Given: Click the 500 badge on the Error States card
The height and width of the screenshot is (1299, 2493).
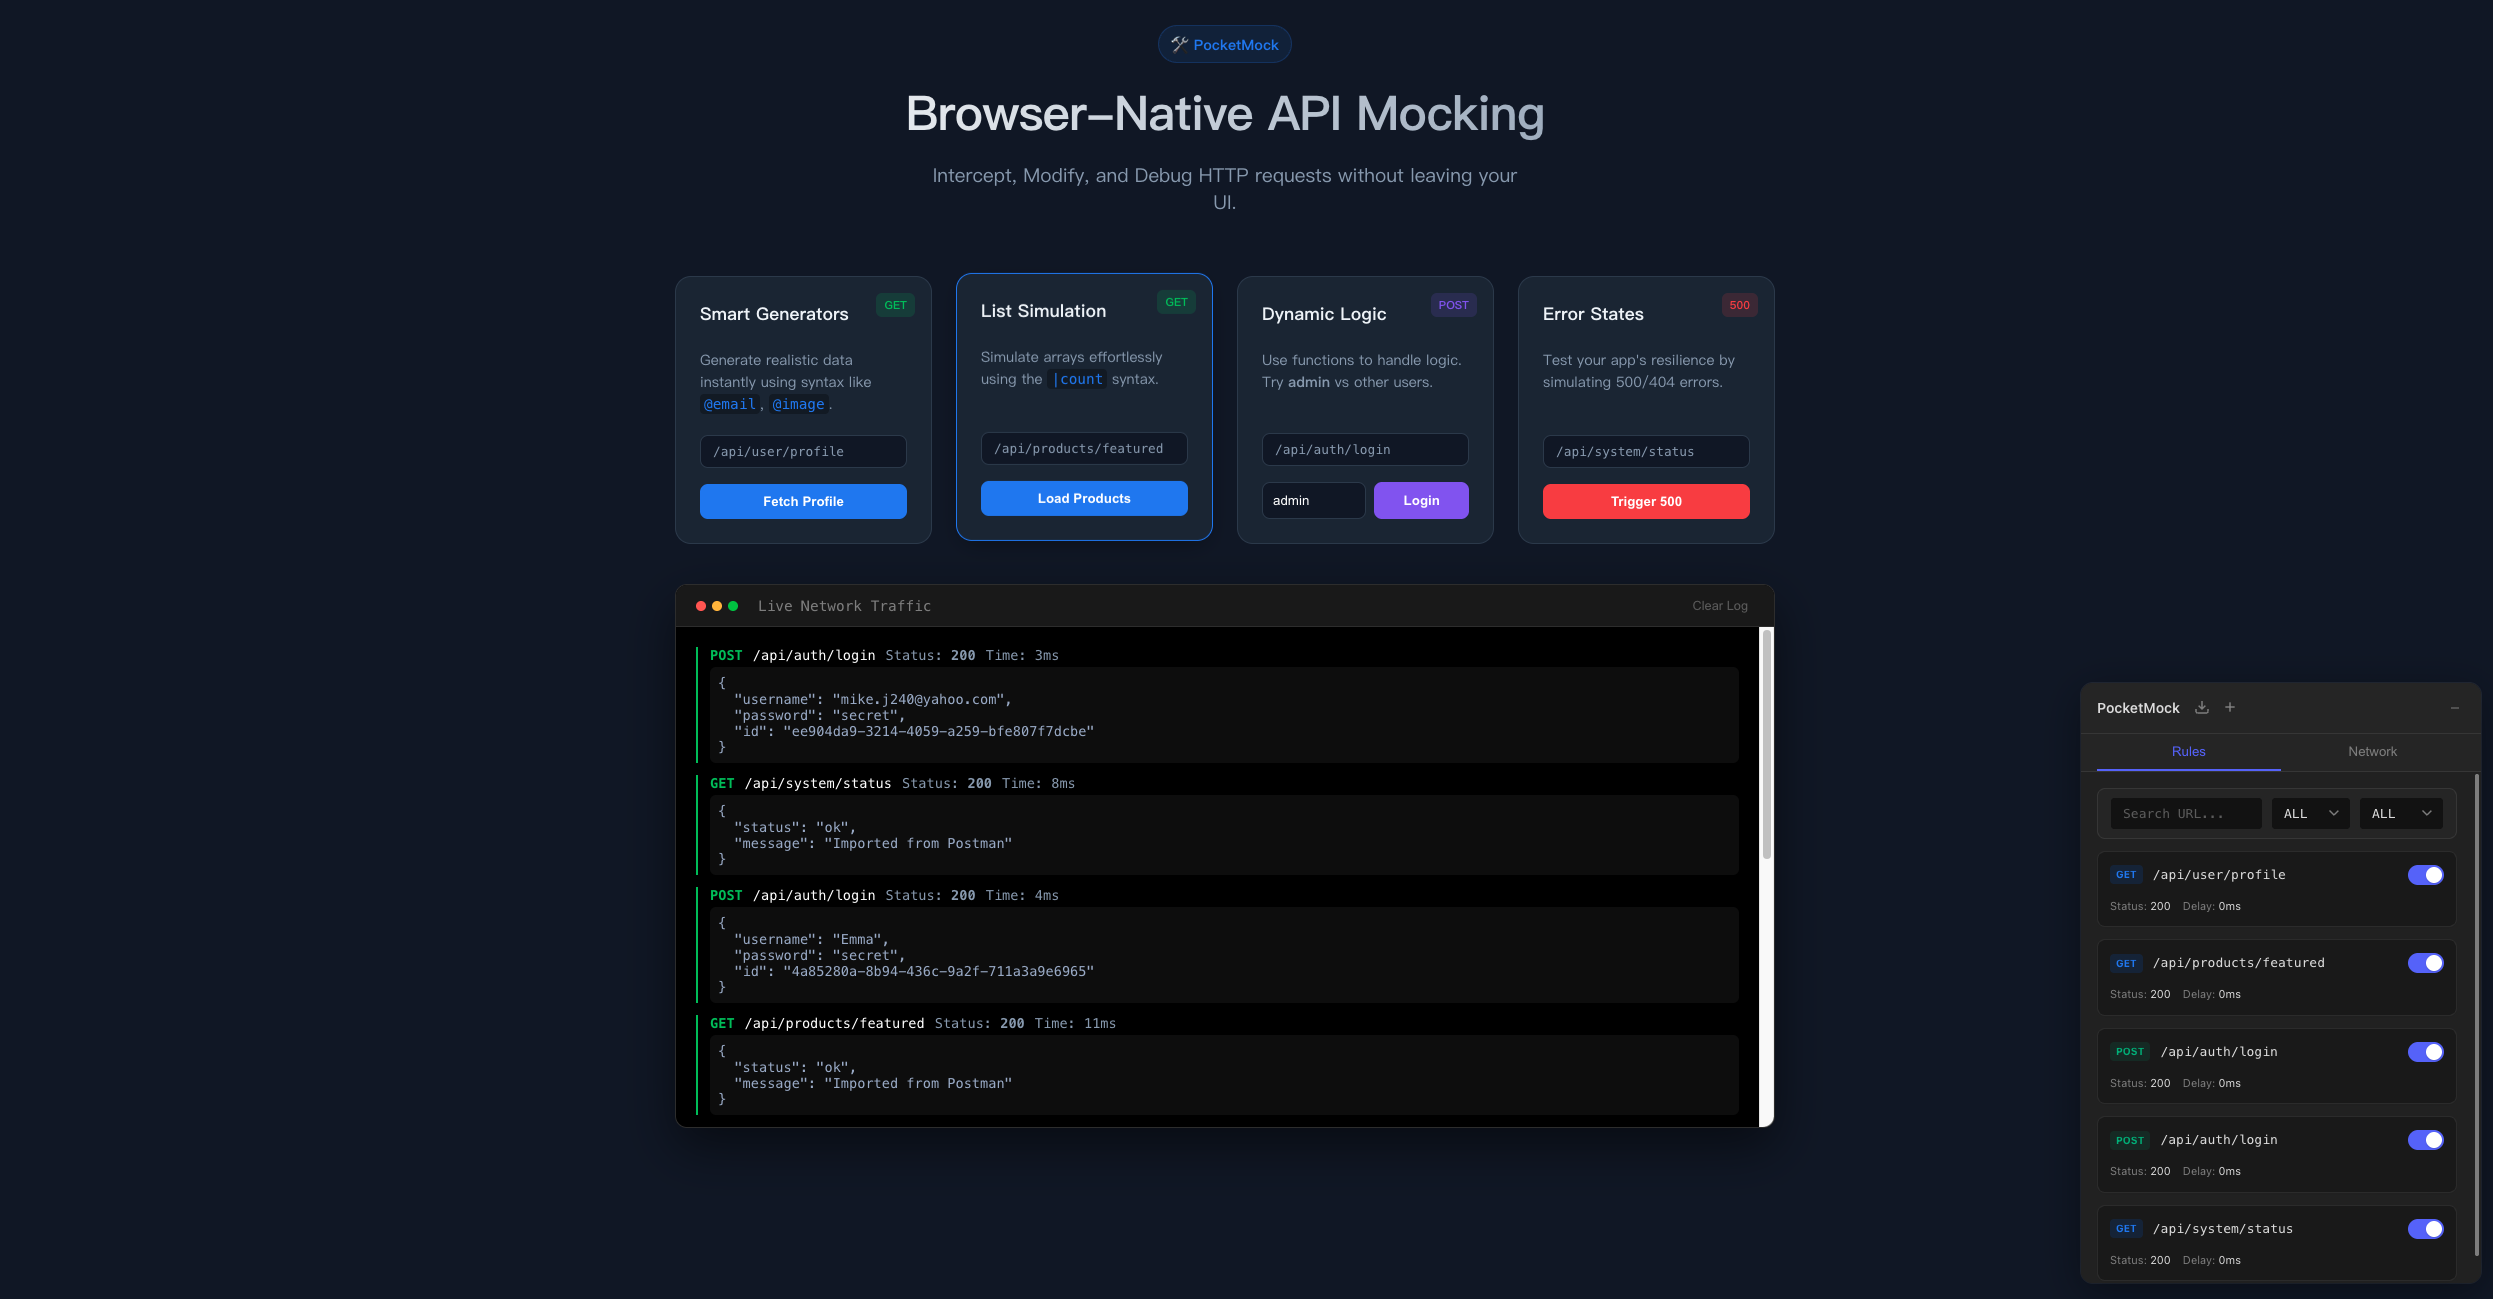Looking at the screenshot, I should [x=1739, y=305].
